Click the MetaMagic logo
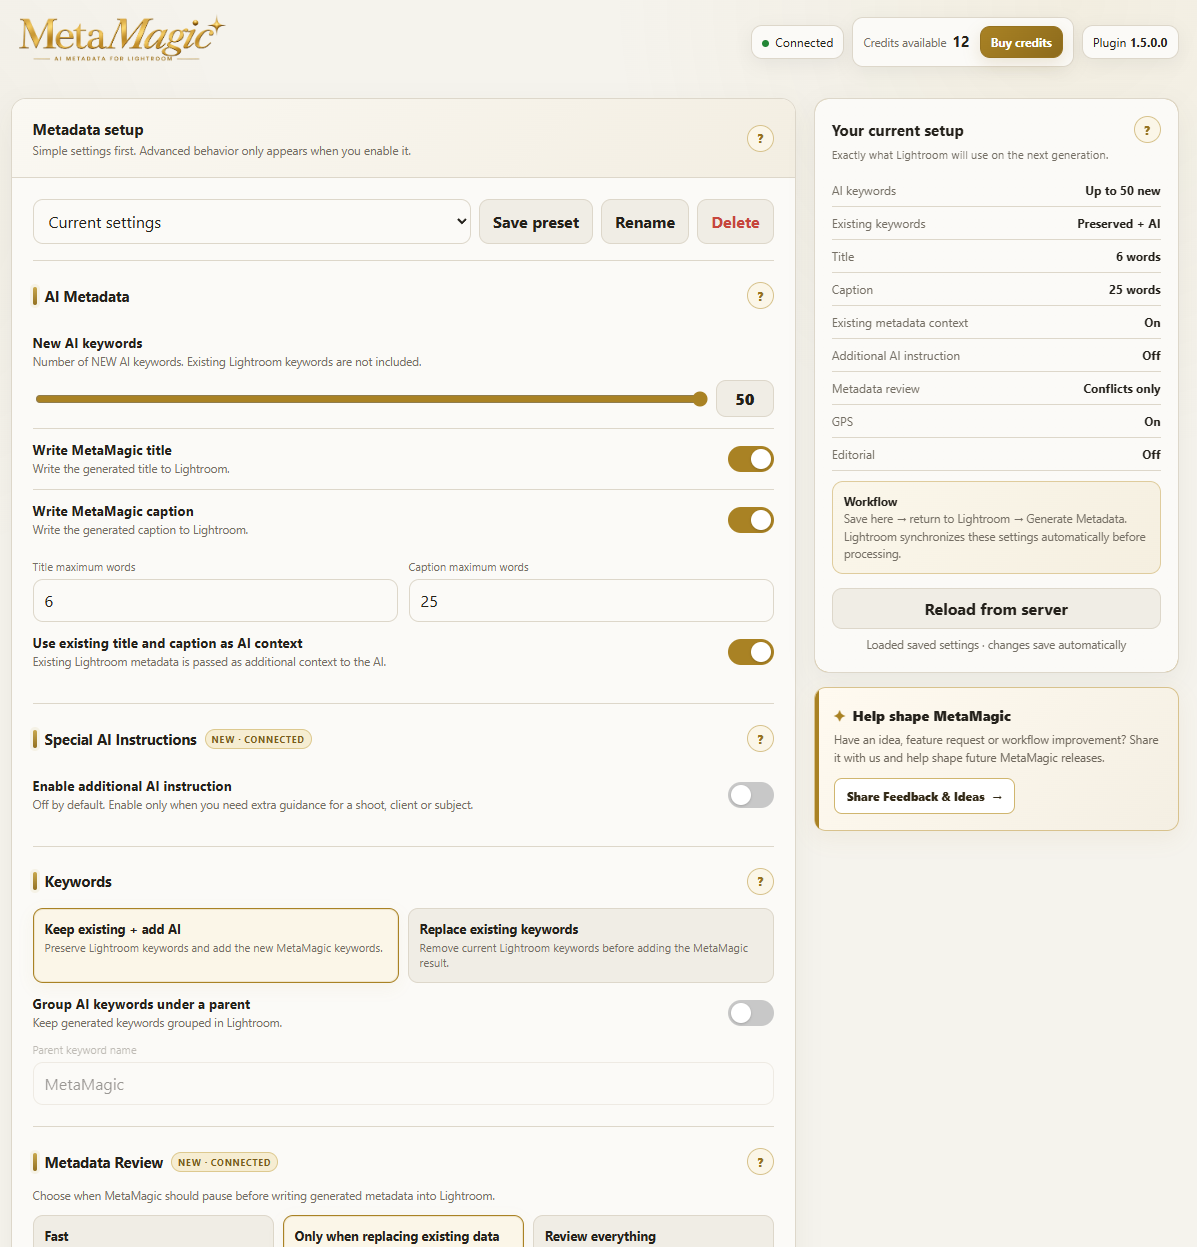The width and height of the screenshot is (1197, 1247). point(121,40)
